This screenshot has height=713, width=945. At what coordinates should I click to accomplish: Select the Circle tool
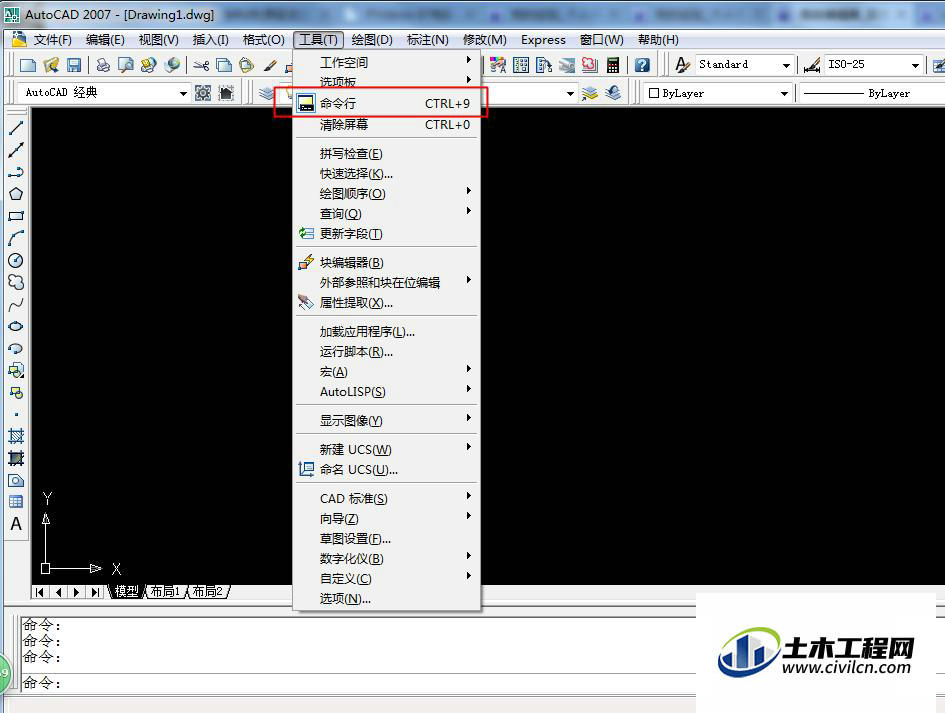(x=16, y=260)
